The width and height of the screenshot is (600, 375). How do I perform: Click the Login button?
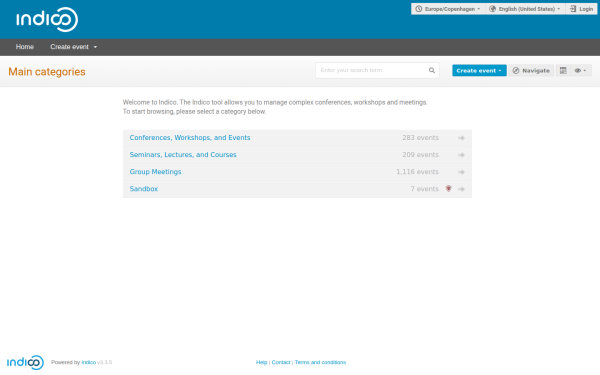581,9
